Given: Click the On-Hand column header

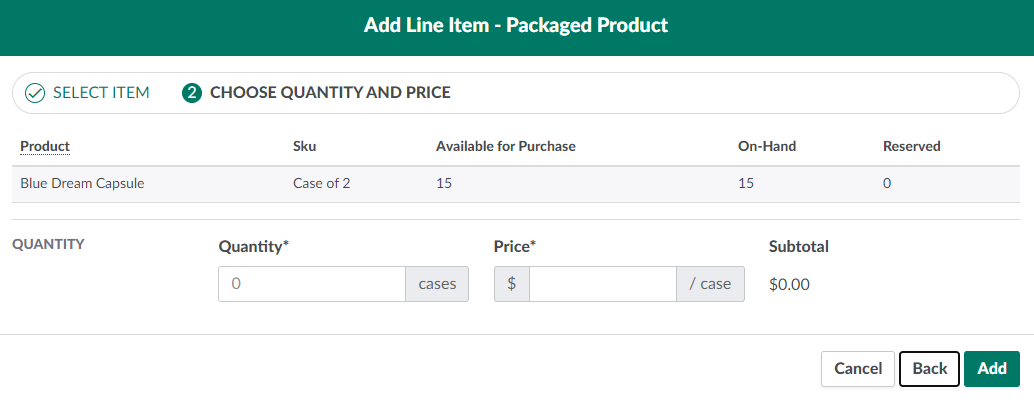Looking at the screenshot, I should 765,146.
